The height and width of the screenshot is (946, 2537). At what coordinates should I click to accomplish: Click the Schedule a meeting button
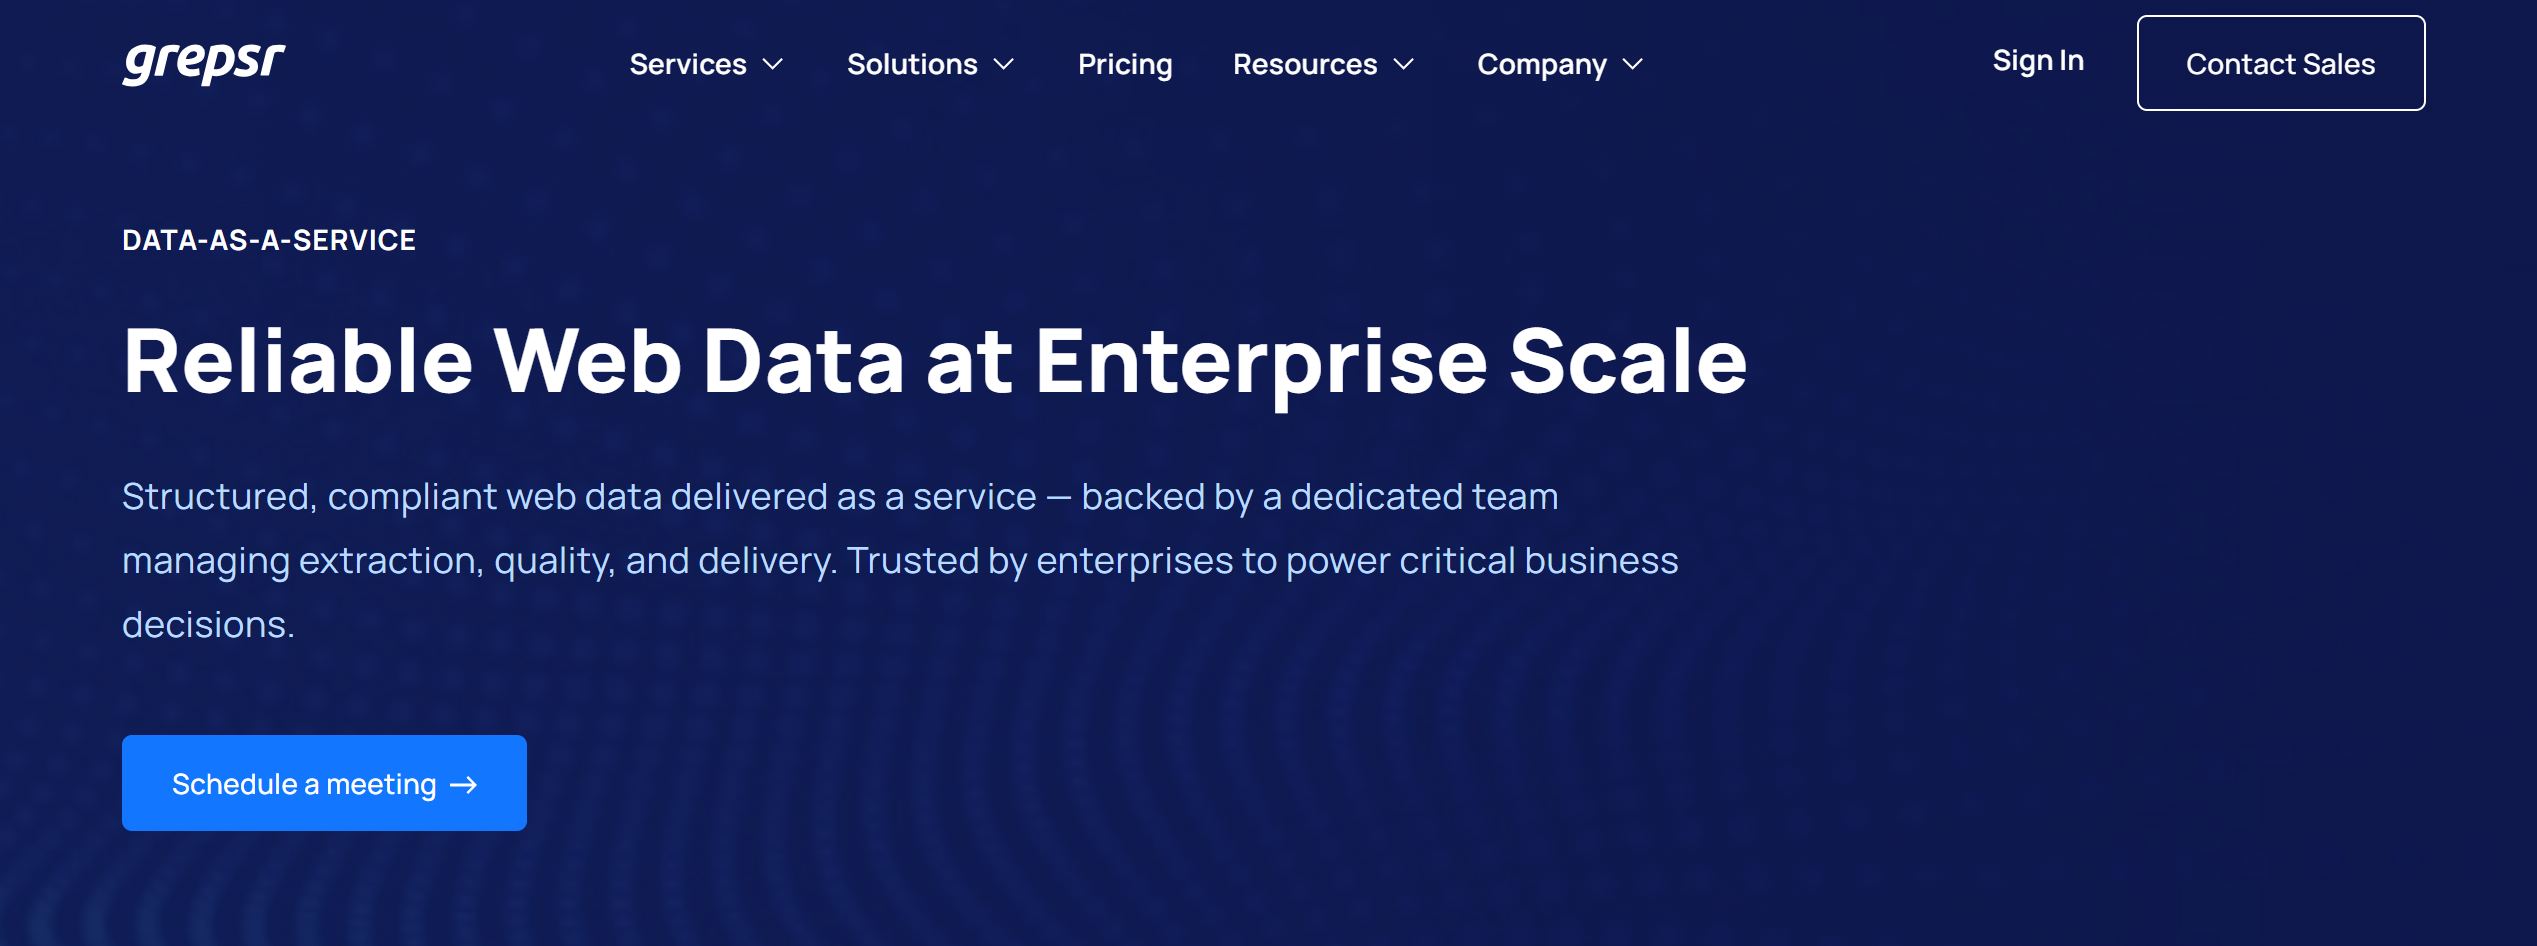(x=304, y=784)
